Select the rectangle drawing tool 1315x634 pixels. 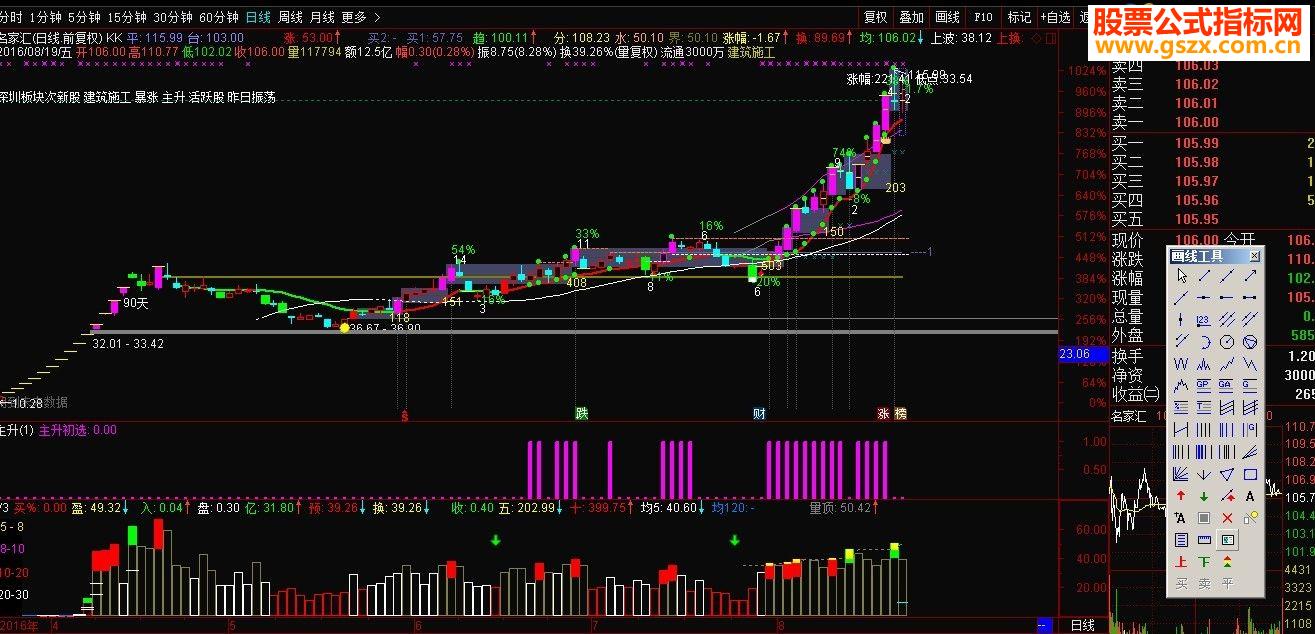1250,473
